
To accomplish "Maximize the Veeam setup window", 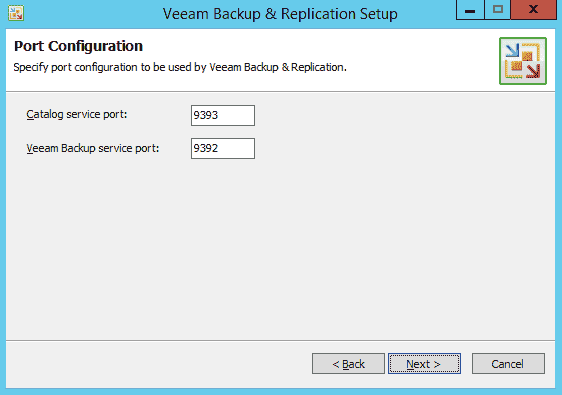I will [x=497, y=10].
